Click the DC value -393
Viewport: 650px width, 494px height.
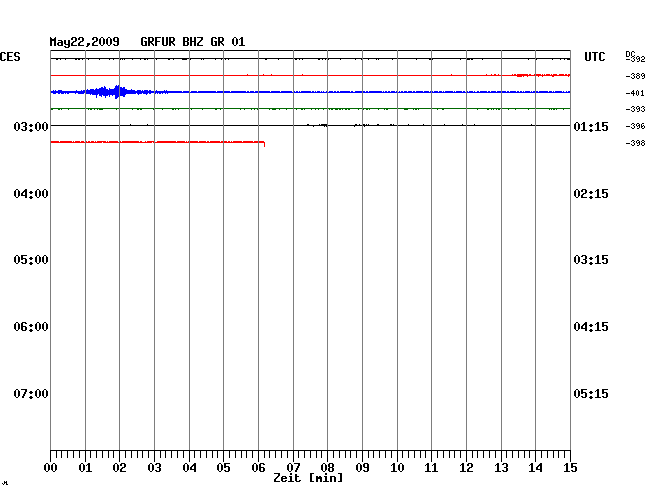click(x=635, y=109)
